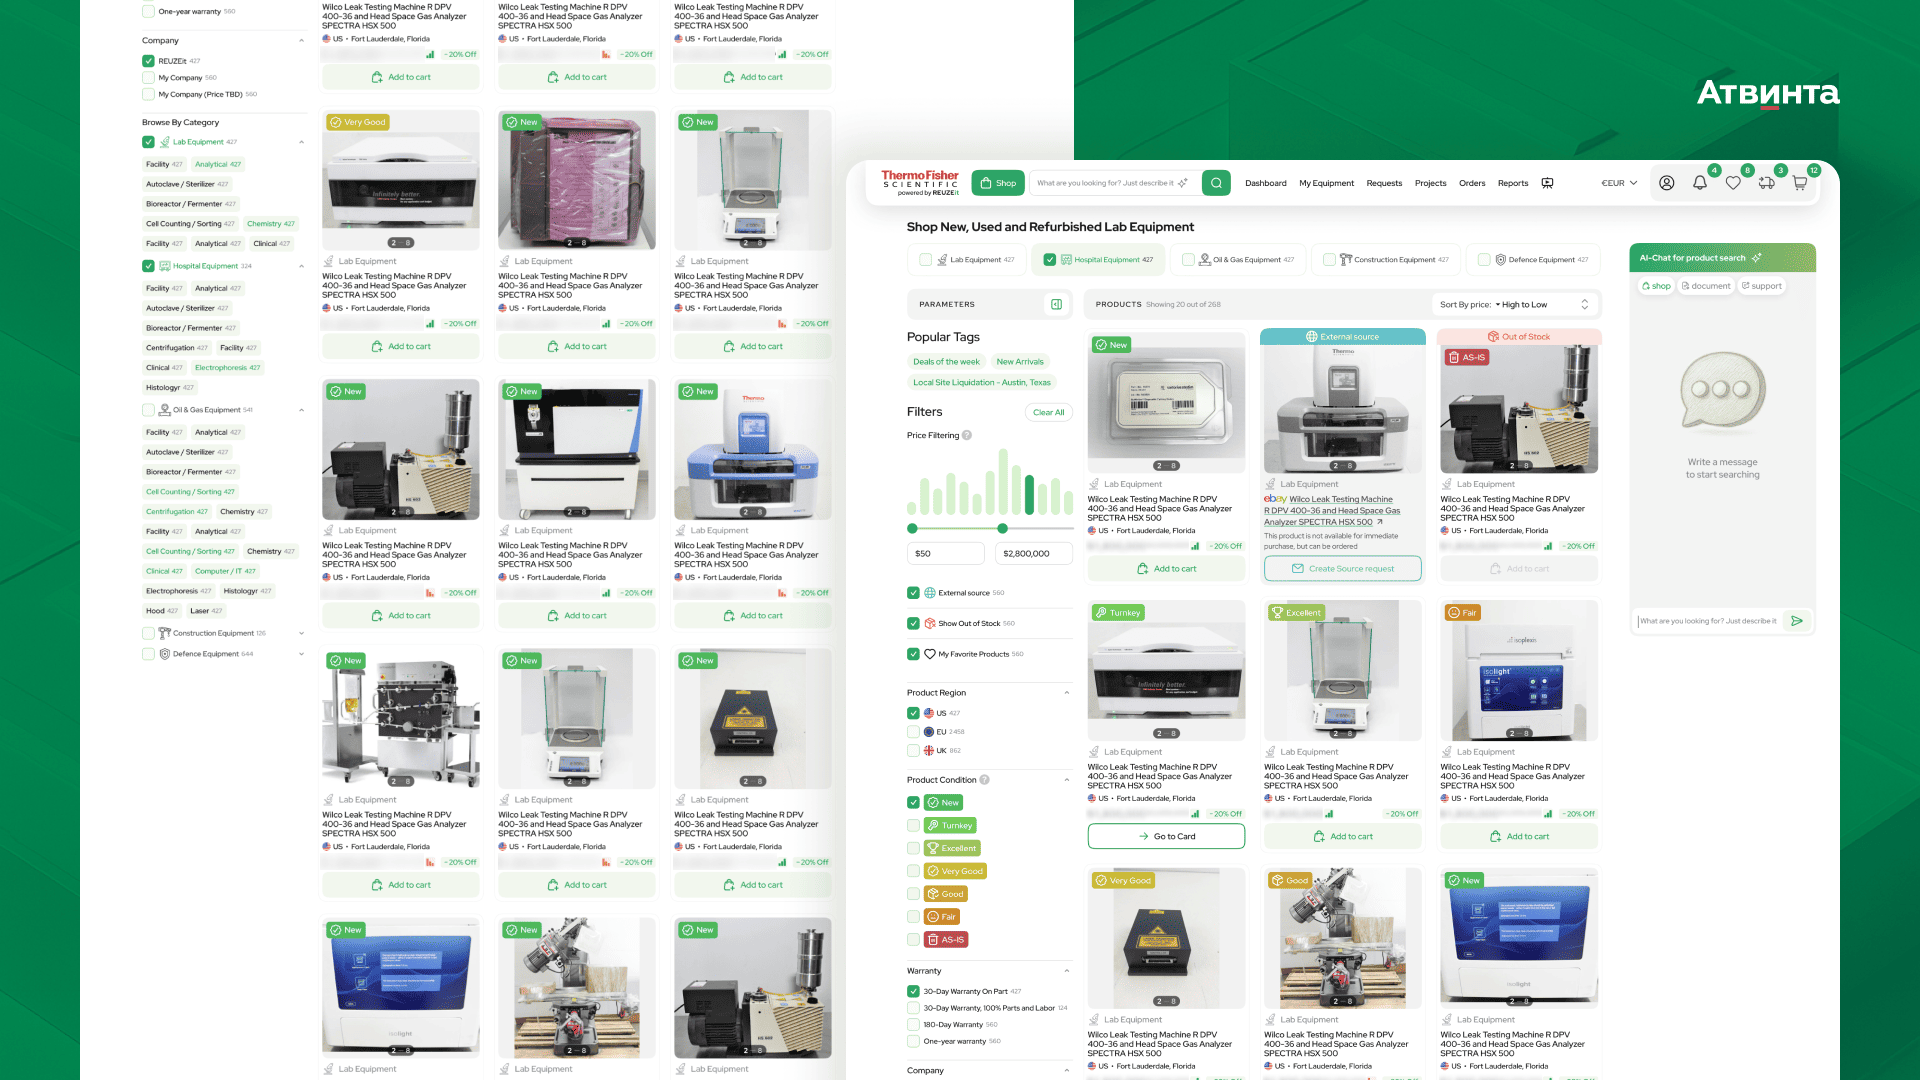
Task: Click the eBay logo on external source card
Action: pyautogui.click(x=1275, y=499)
